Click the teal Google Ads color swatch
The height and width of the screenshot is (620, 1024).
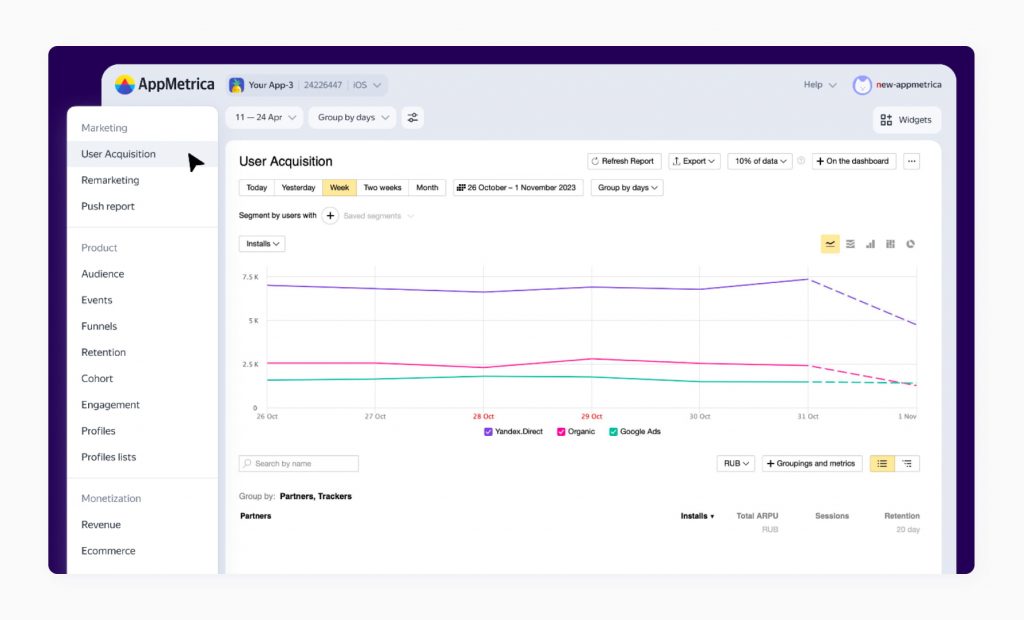614,431
